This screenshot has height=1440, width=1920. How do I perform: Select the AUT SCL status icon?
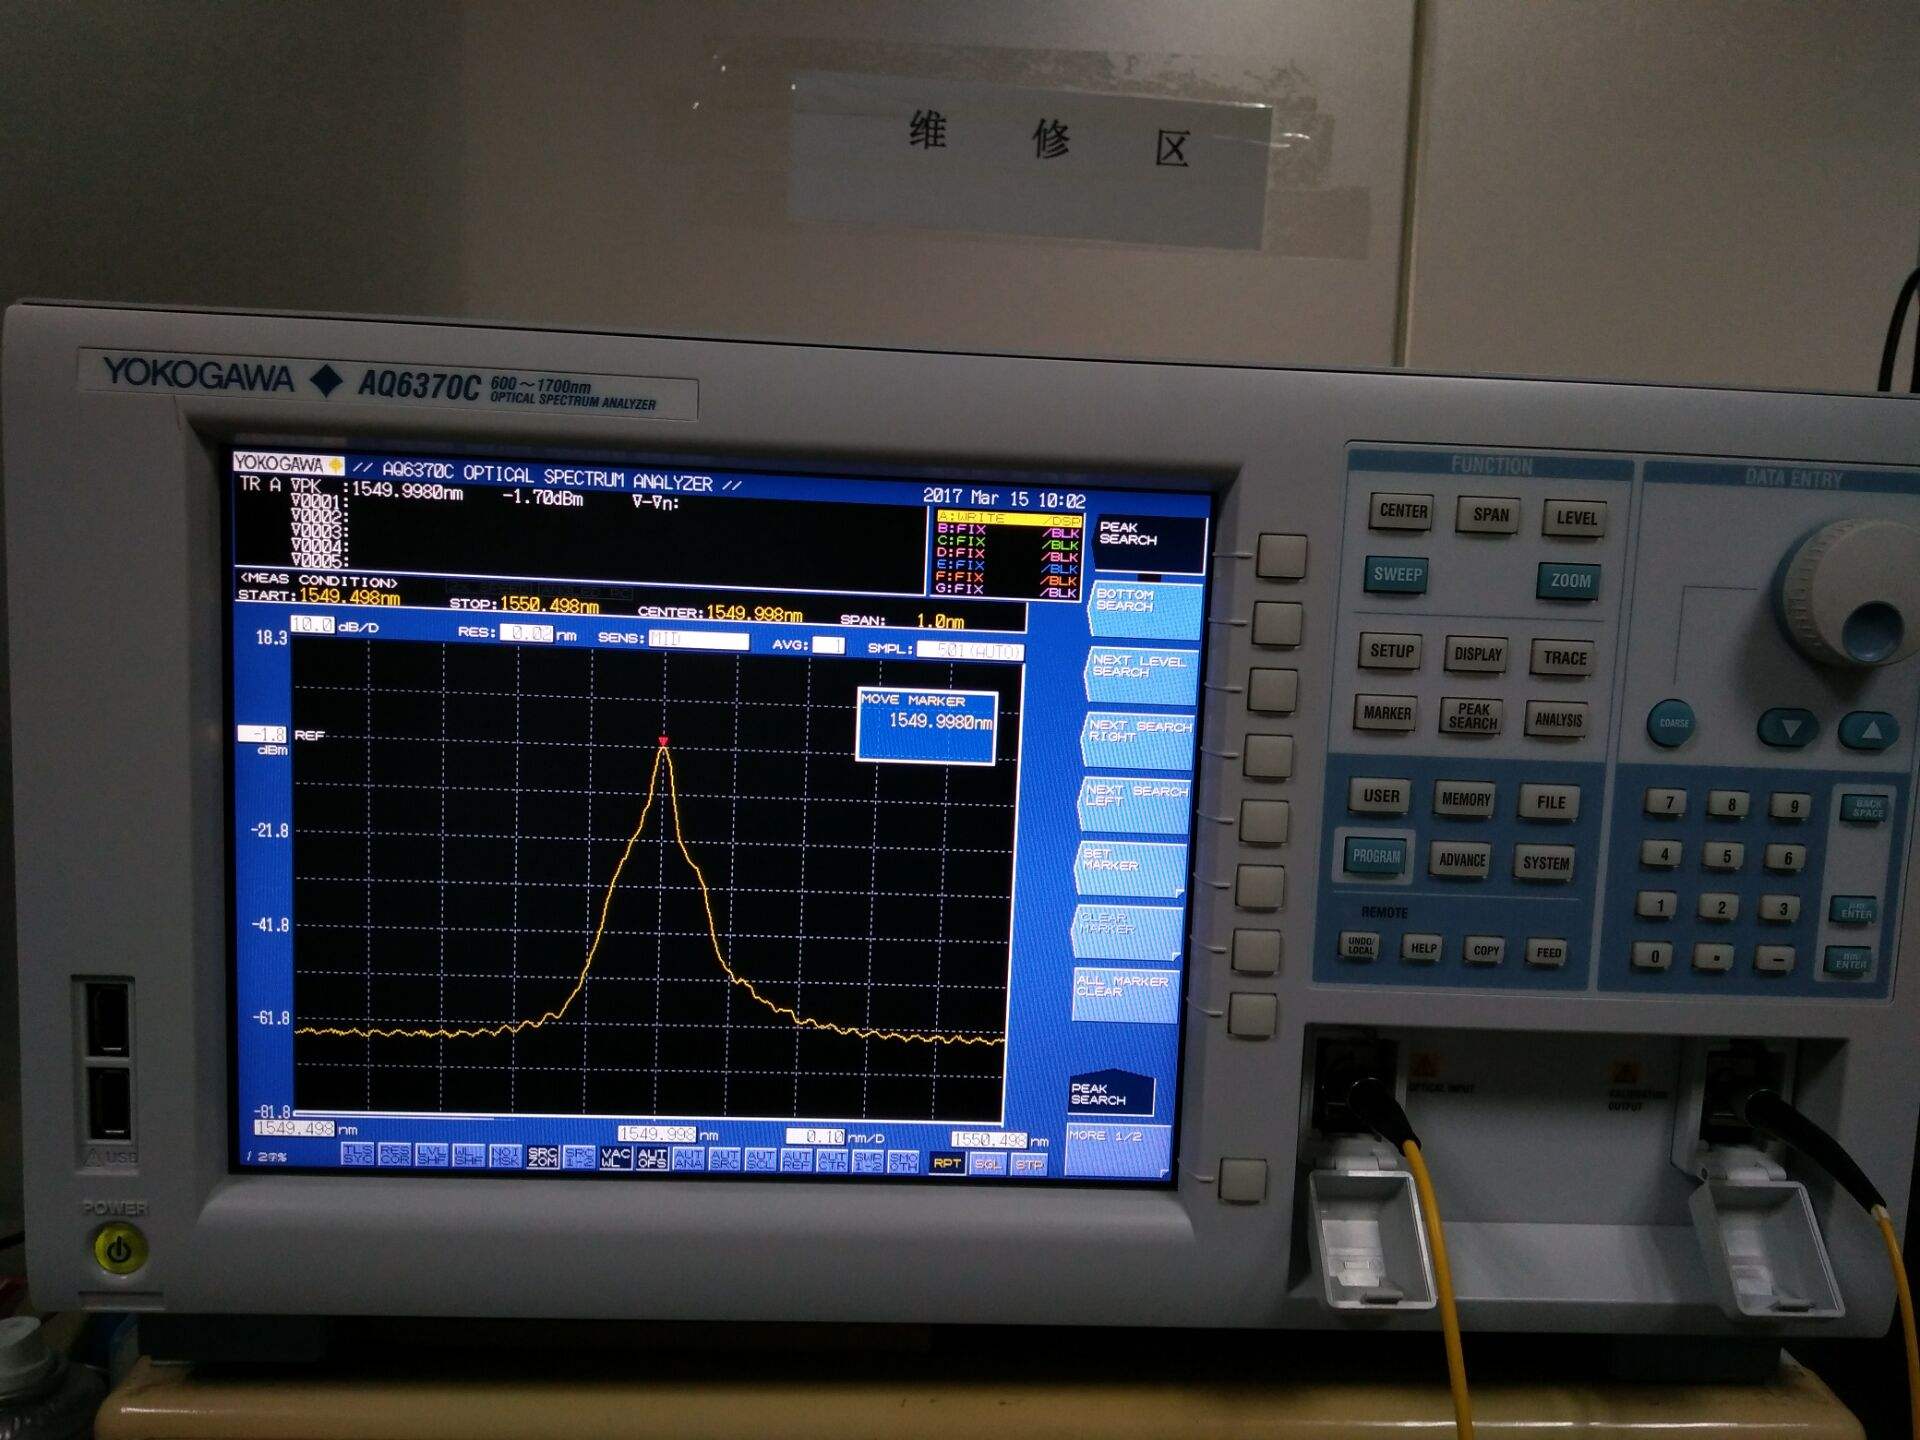[760, 1160]
